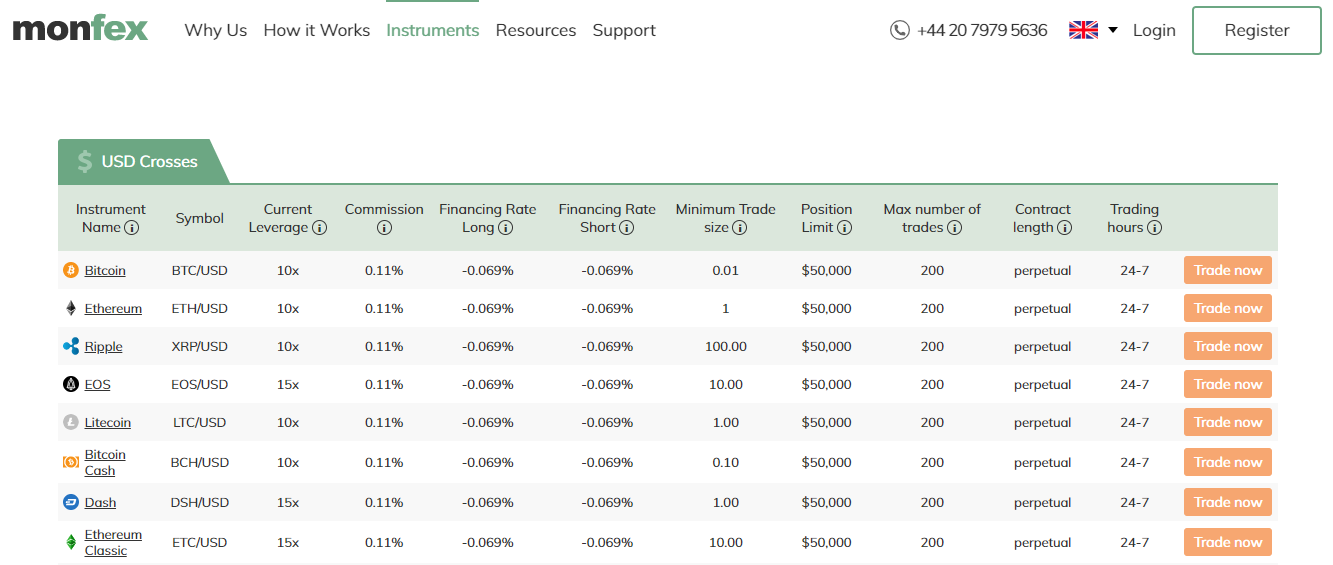Open the Resources menu item
Viewport: 1333px width, 565px height.
click(x=536, y=30)
